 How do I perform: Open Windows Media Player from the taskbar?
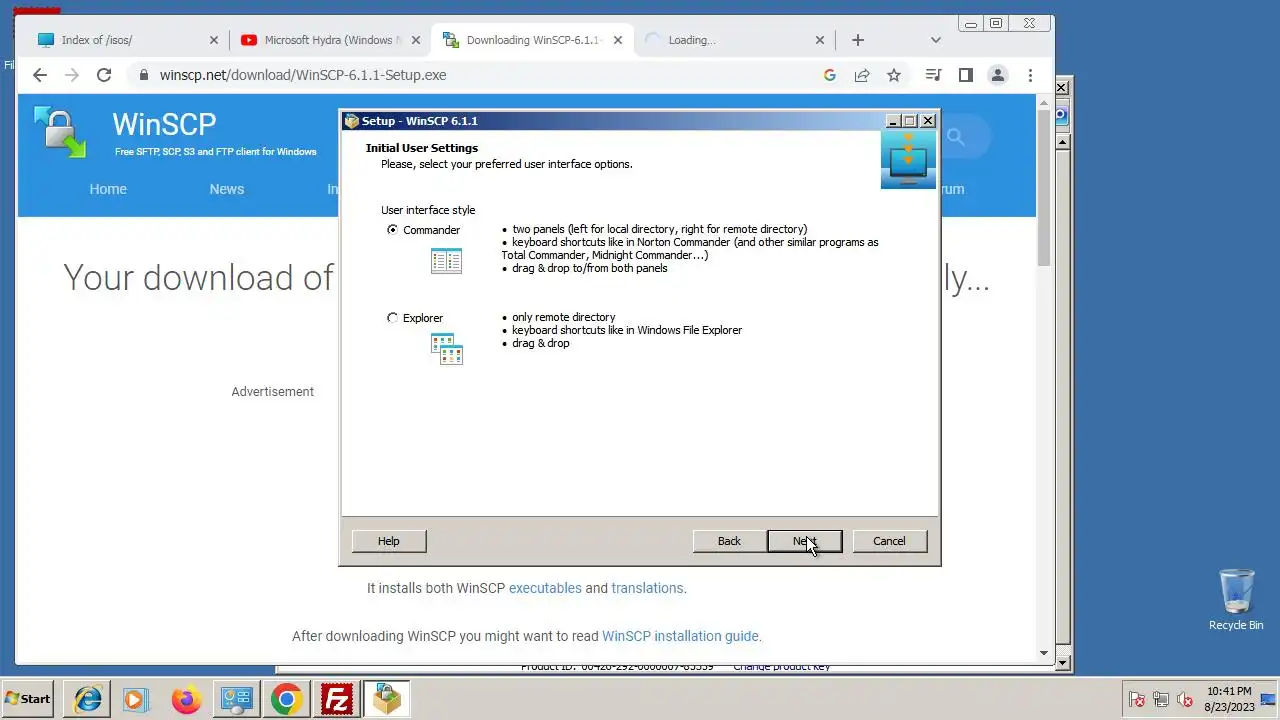click(136, 699)
